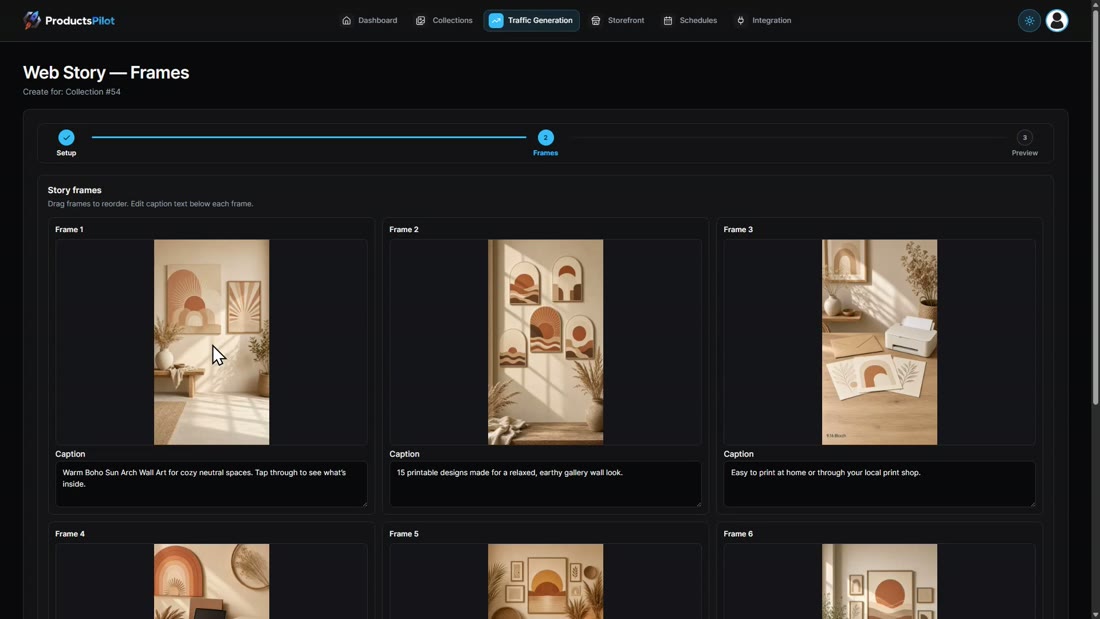The height and width of the screenshot is (619, 1100).
Task: Select the Frame 3 image thumbnail
Action: click(879, 342)
